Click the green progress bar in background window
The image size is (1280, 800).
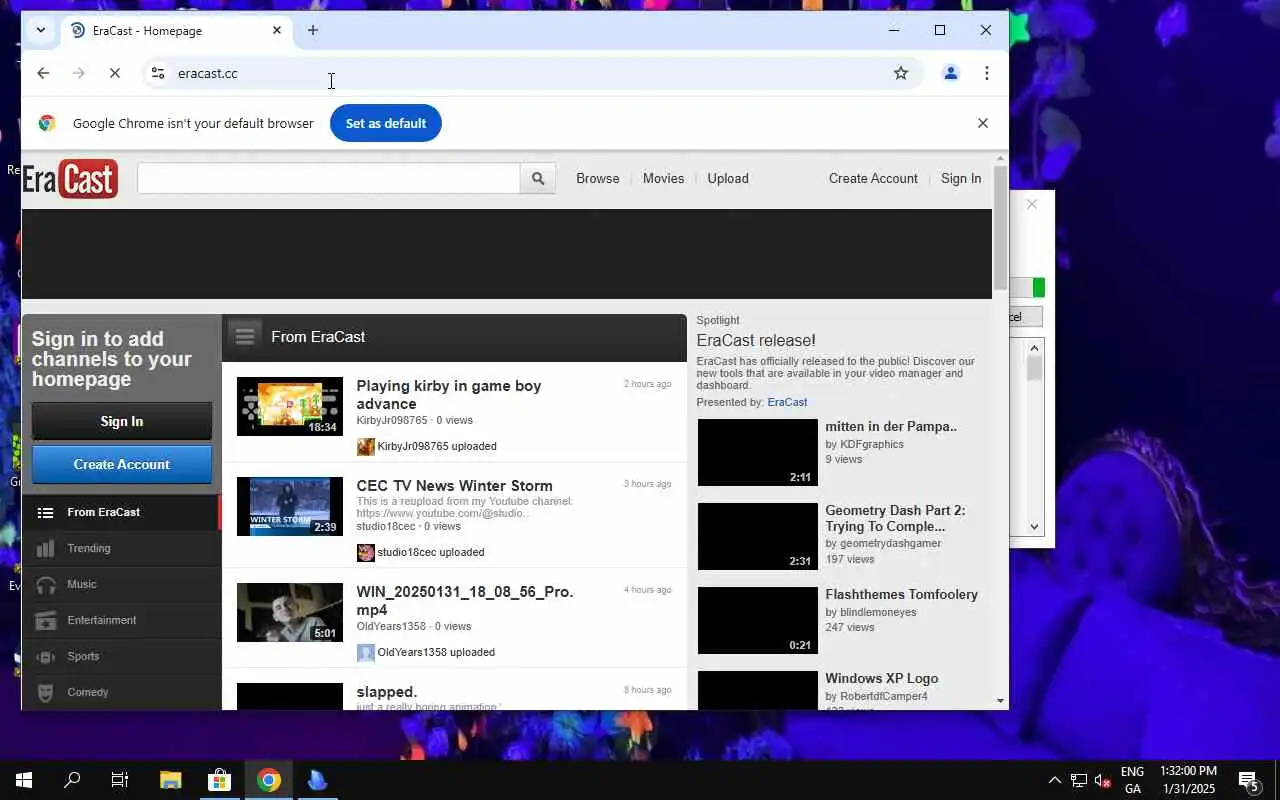(1039, 288)
